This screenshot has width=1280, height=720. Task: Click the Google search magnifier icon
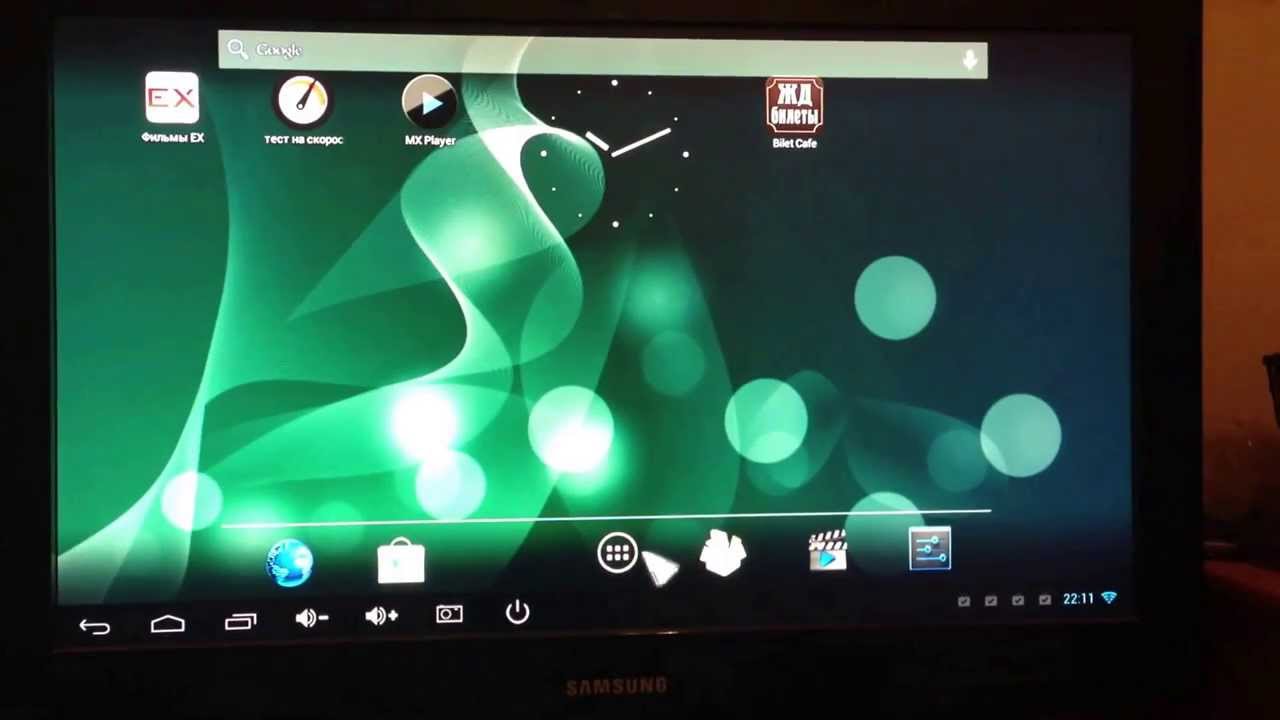pos(237,49)
